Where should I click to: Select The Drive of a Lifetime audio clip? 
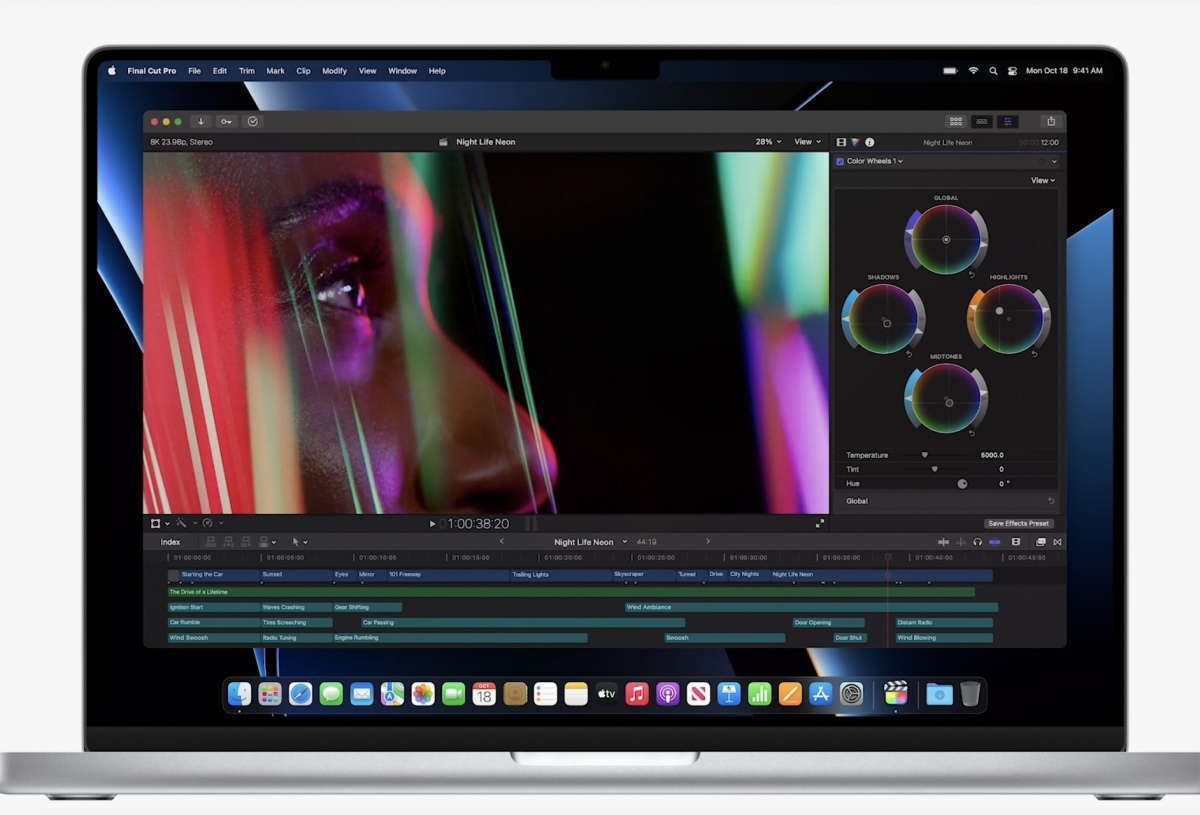pyautogui.click(x=571, y=592)
